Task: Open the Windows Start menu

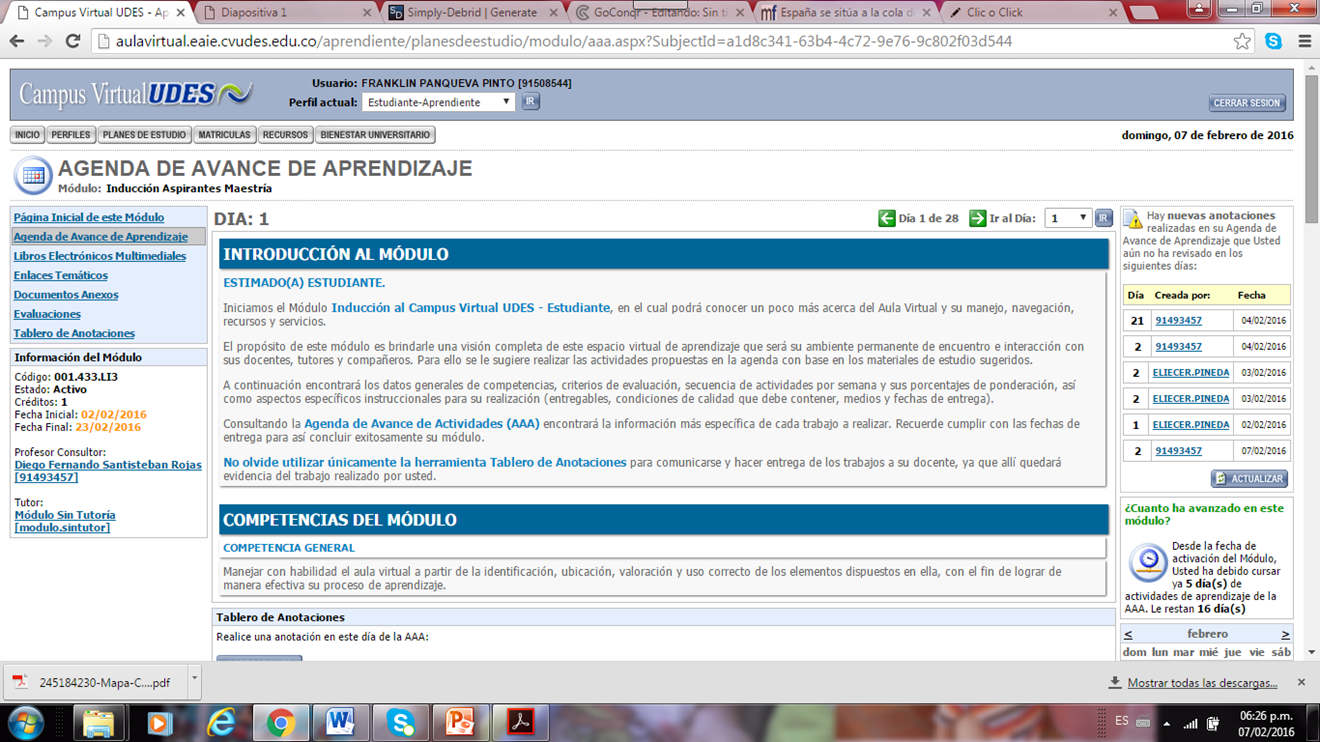Action: 25,722
